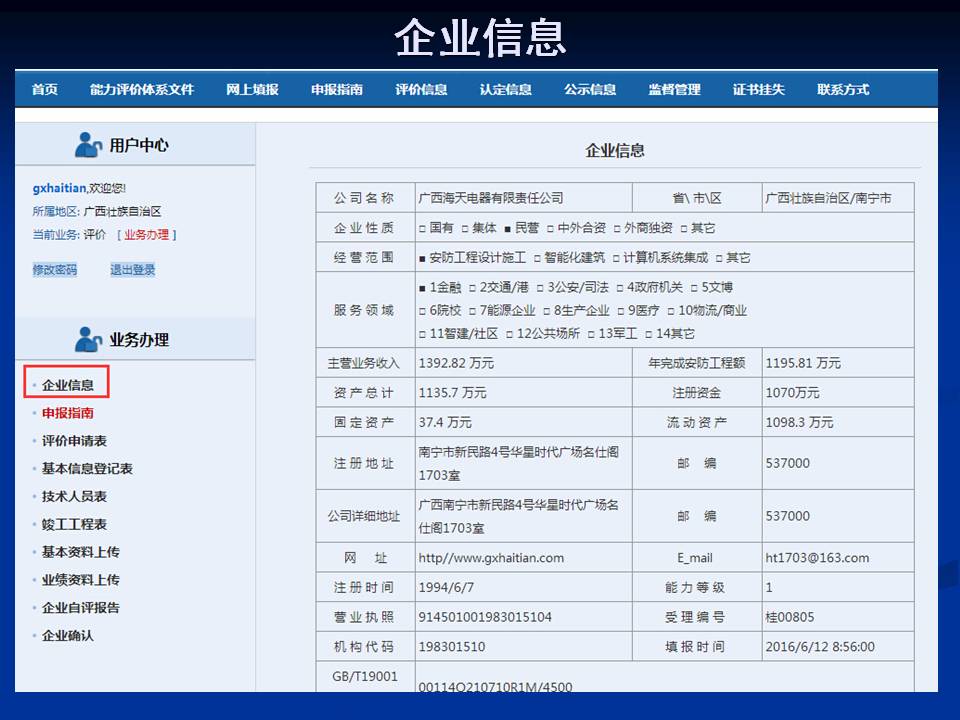Open 评价申请表 in the sidebar

pyautogui.click(x=75, y=441)
